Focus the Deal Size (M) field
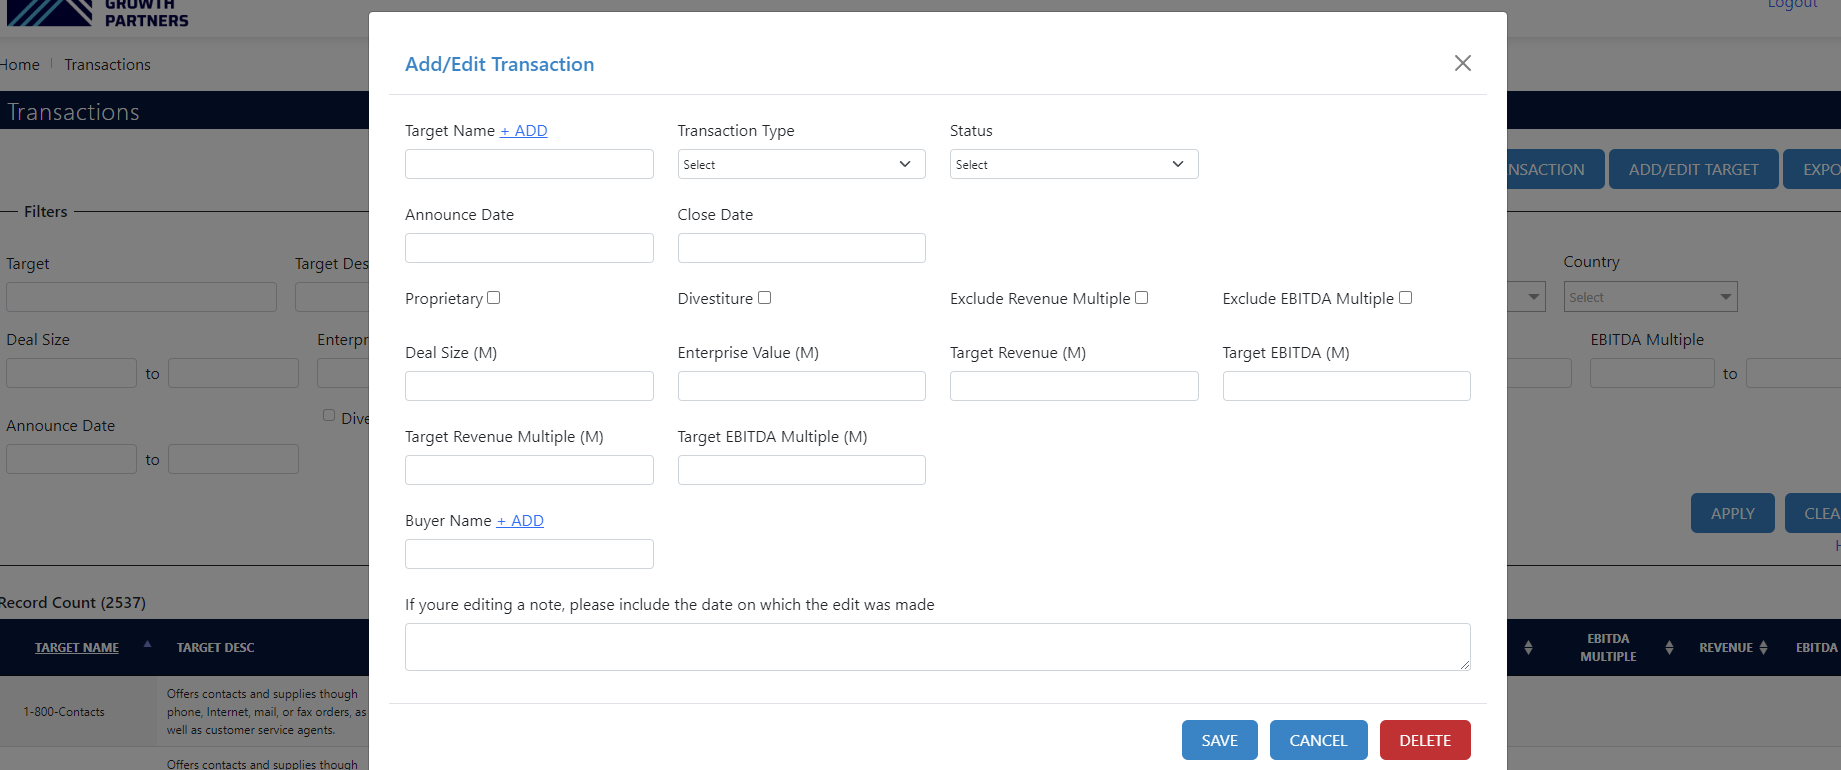 coord(529,386)
